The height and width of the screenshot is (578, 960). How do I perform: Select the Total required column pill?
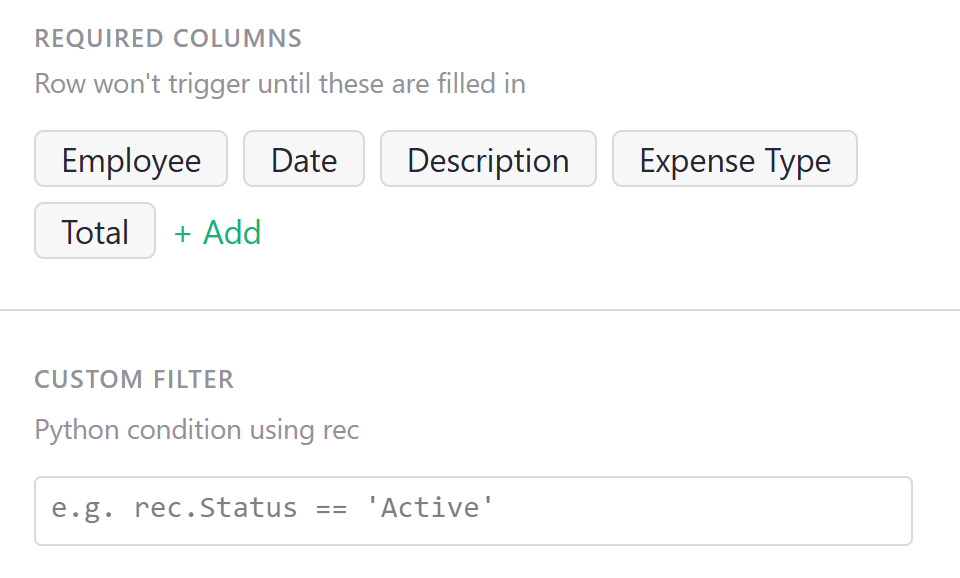(x=95, y=231)
